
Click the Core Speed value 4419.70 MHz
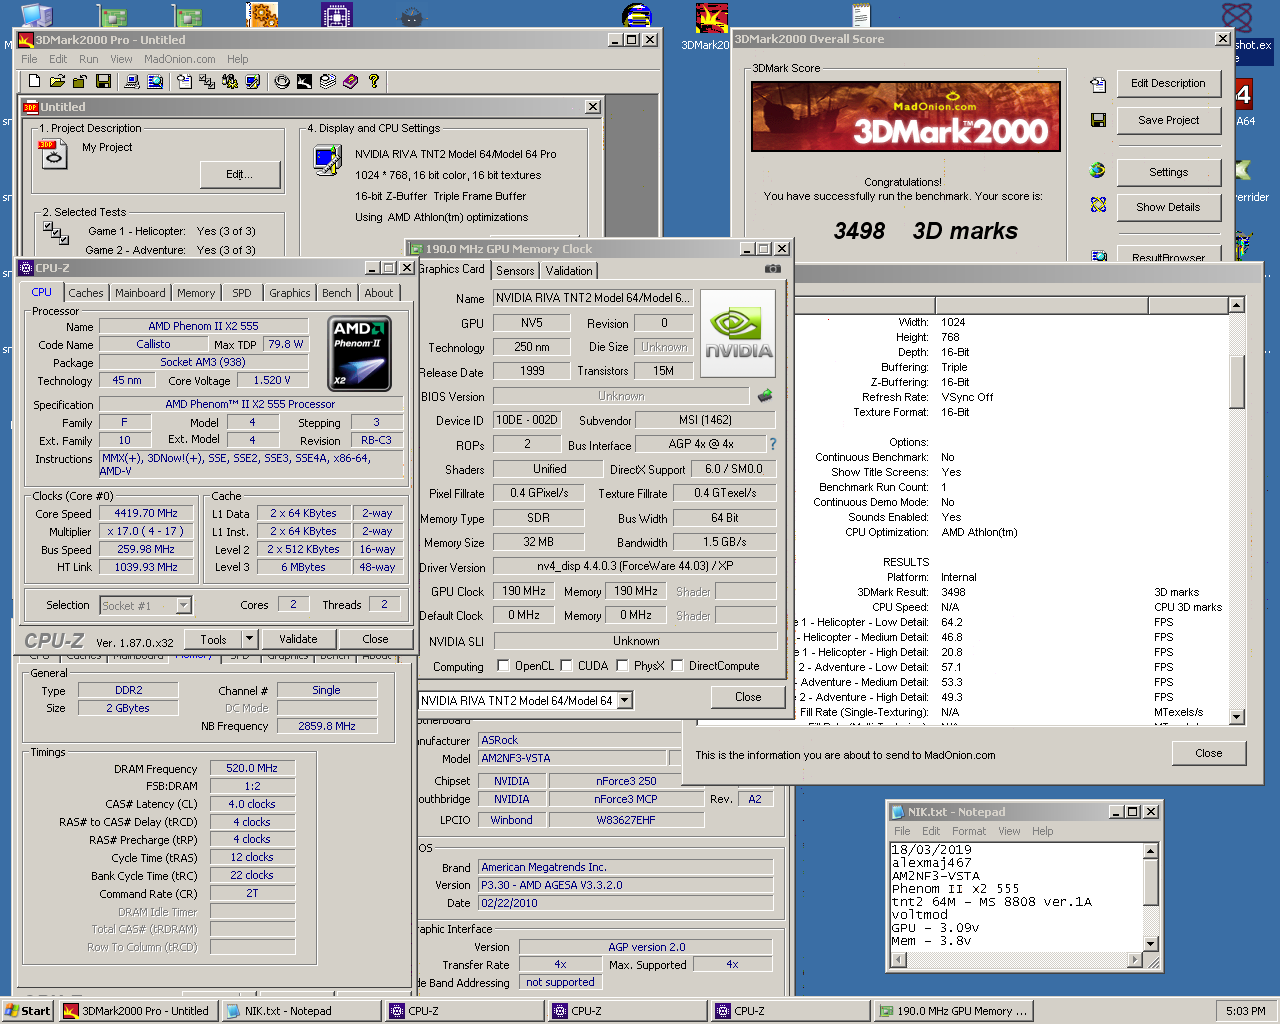click(147, 513)
